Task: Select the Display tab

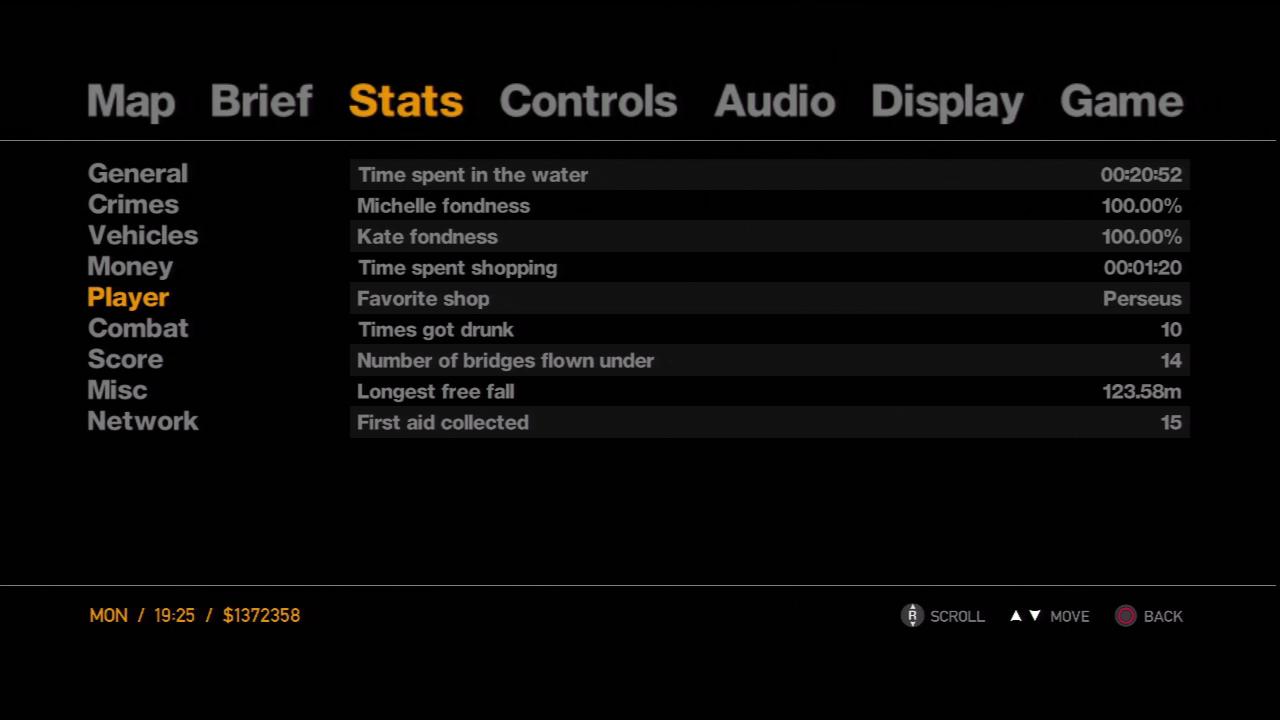Action: click(947, 101)
